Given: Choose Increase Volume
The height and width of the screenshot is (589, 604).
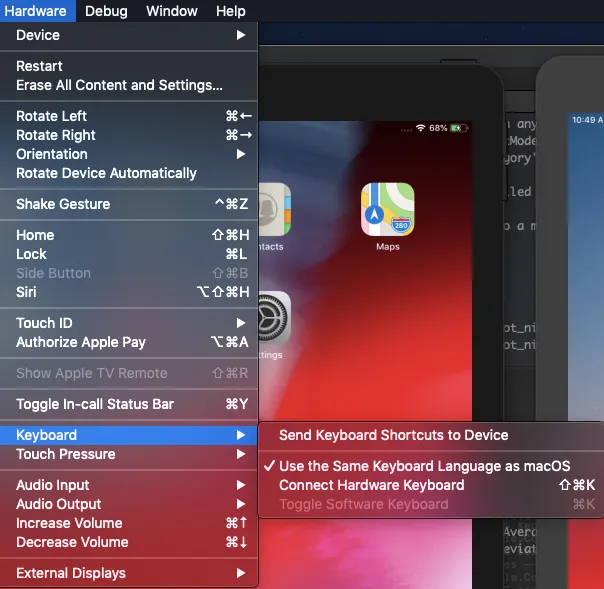Looking at the screenshot, I should pyautogui.click(x=129, y=523).
